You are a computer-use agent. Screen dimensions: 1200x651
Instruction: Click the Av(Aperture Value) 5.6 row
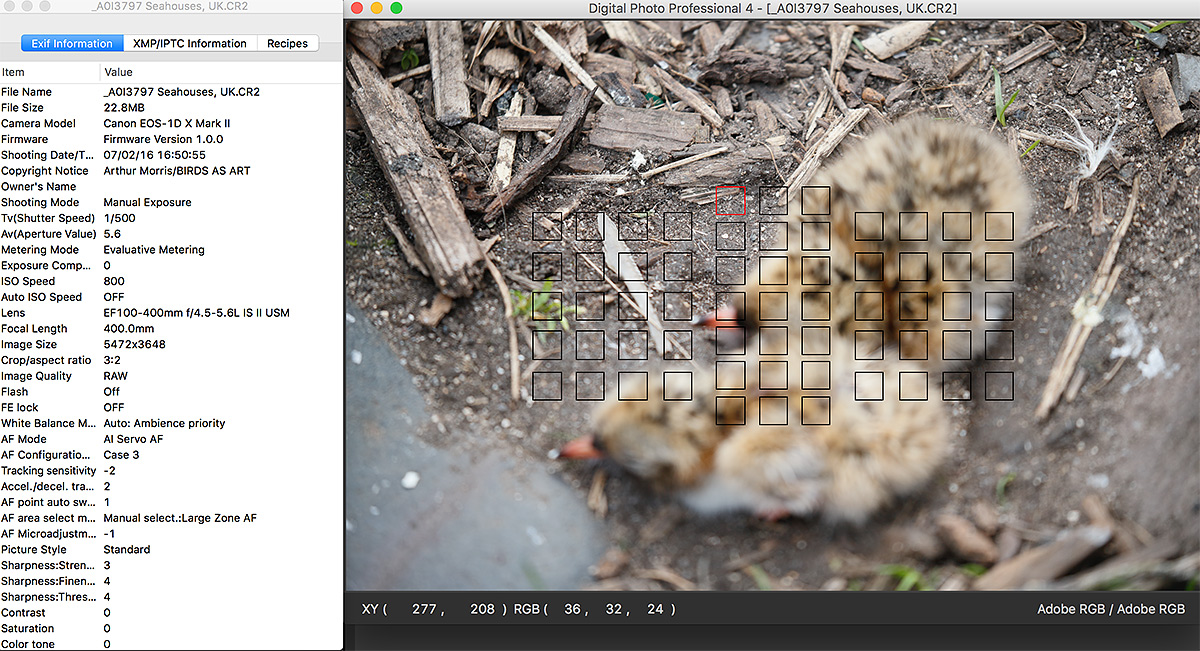tap(171, 234)
